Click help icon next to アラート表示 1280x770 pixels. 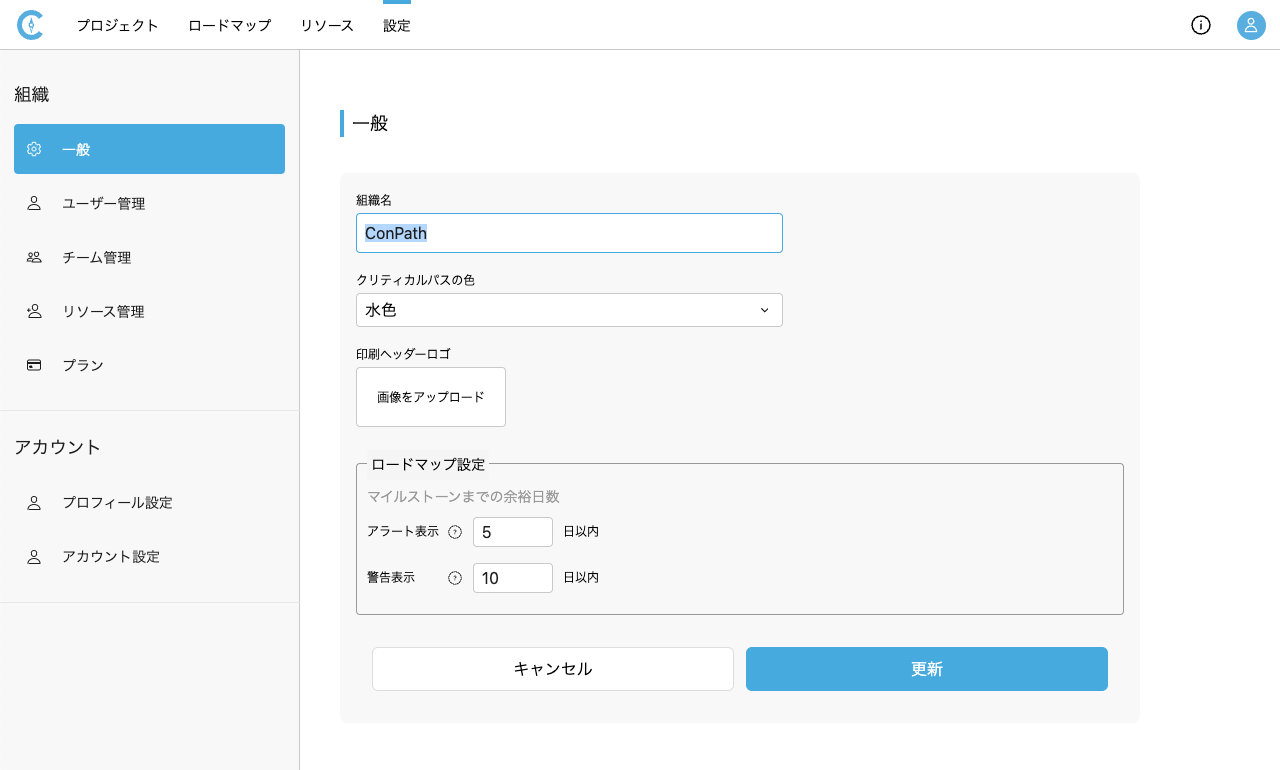455,532
